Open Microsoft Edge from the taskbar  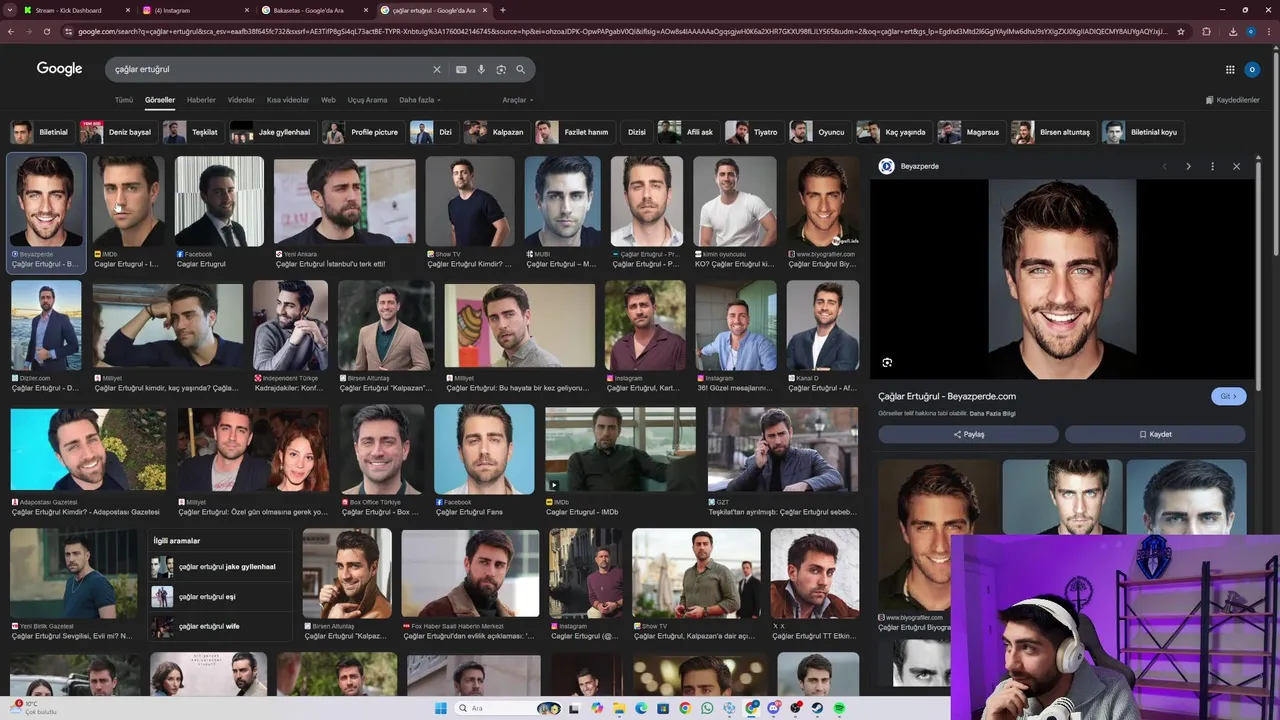[641, 708]
